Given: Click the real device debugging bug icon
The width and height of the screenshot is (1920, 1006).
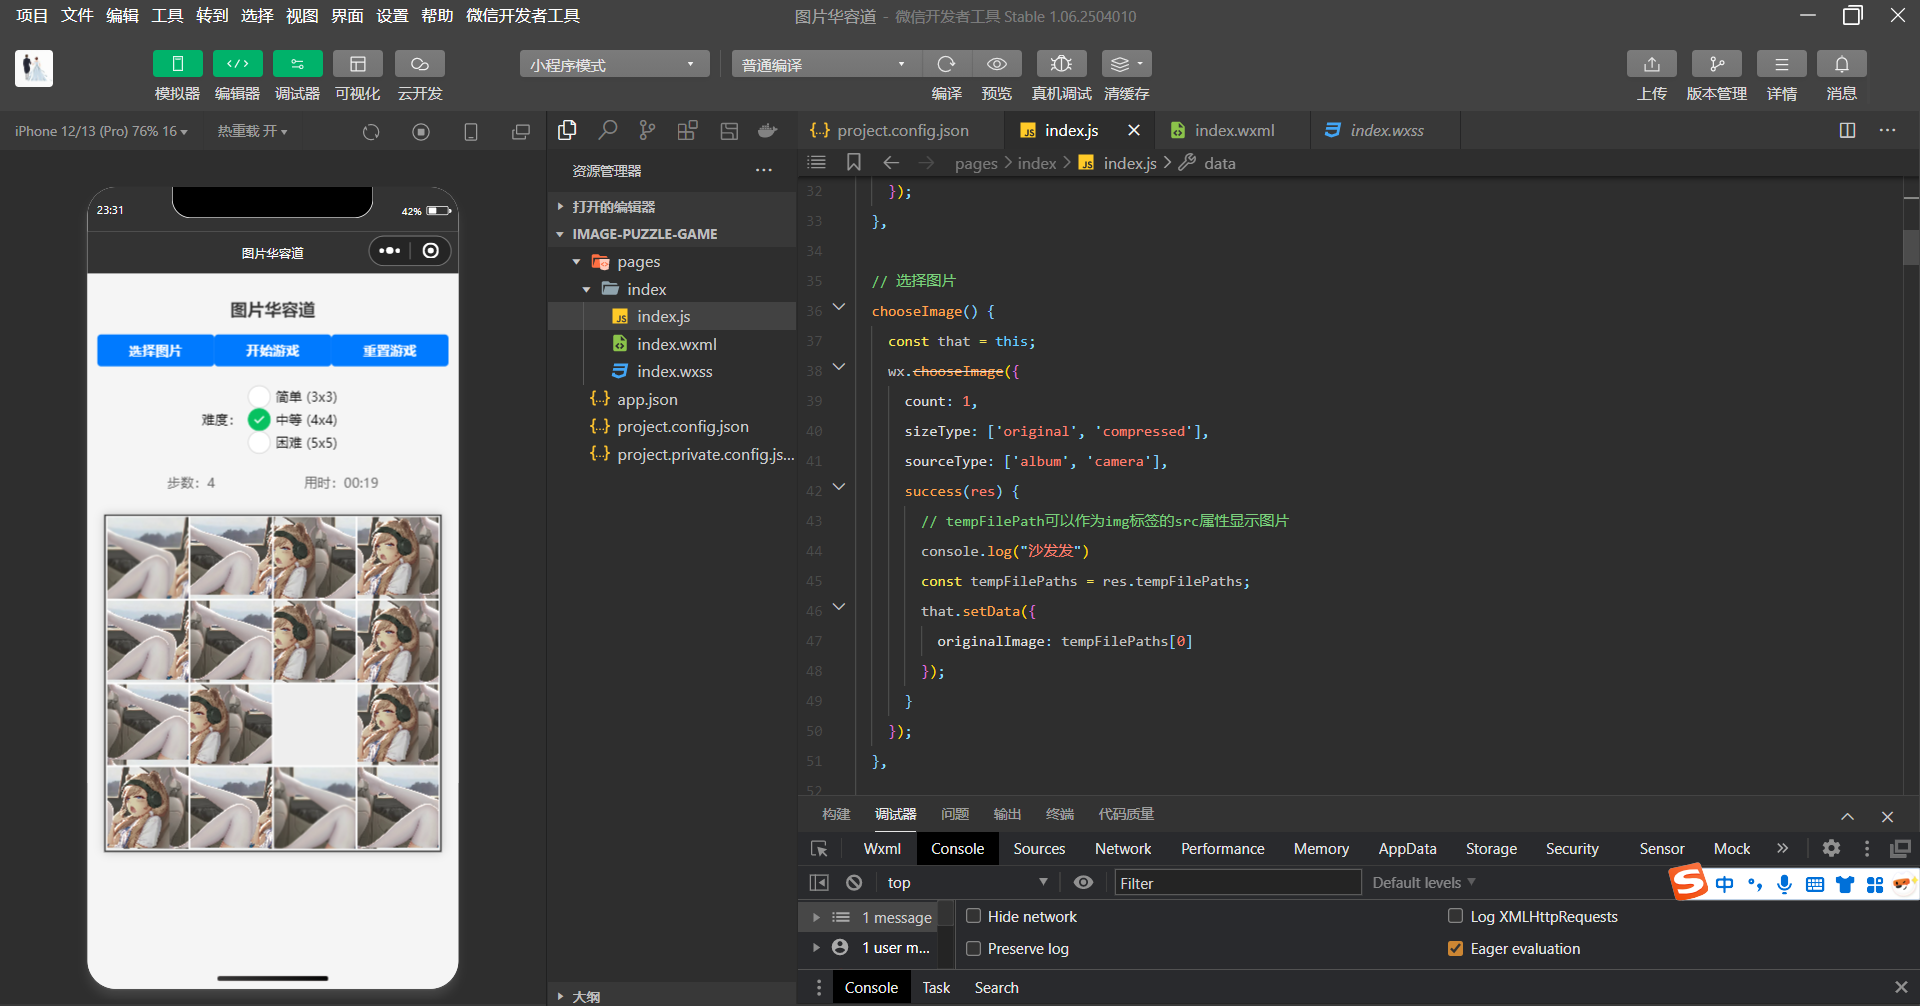Looking at the screenshot, I should pyautogui.click(x=1061, y=64).
